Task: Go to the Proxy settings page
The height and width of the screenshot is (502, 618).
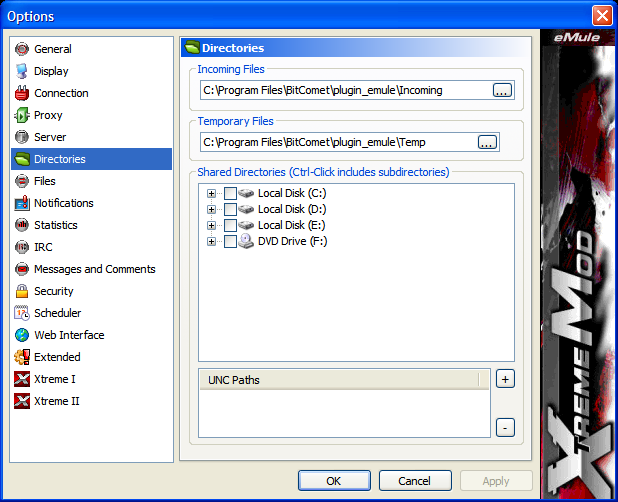Action: pos(48,115)
